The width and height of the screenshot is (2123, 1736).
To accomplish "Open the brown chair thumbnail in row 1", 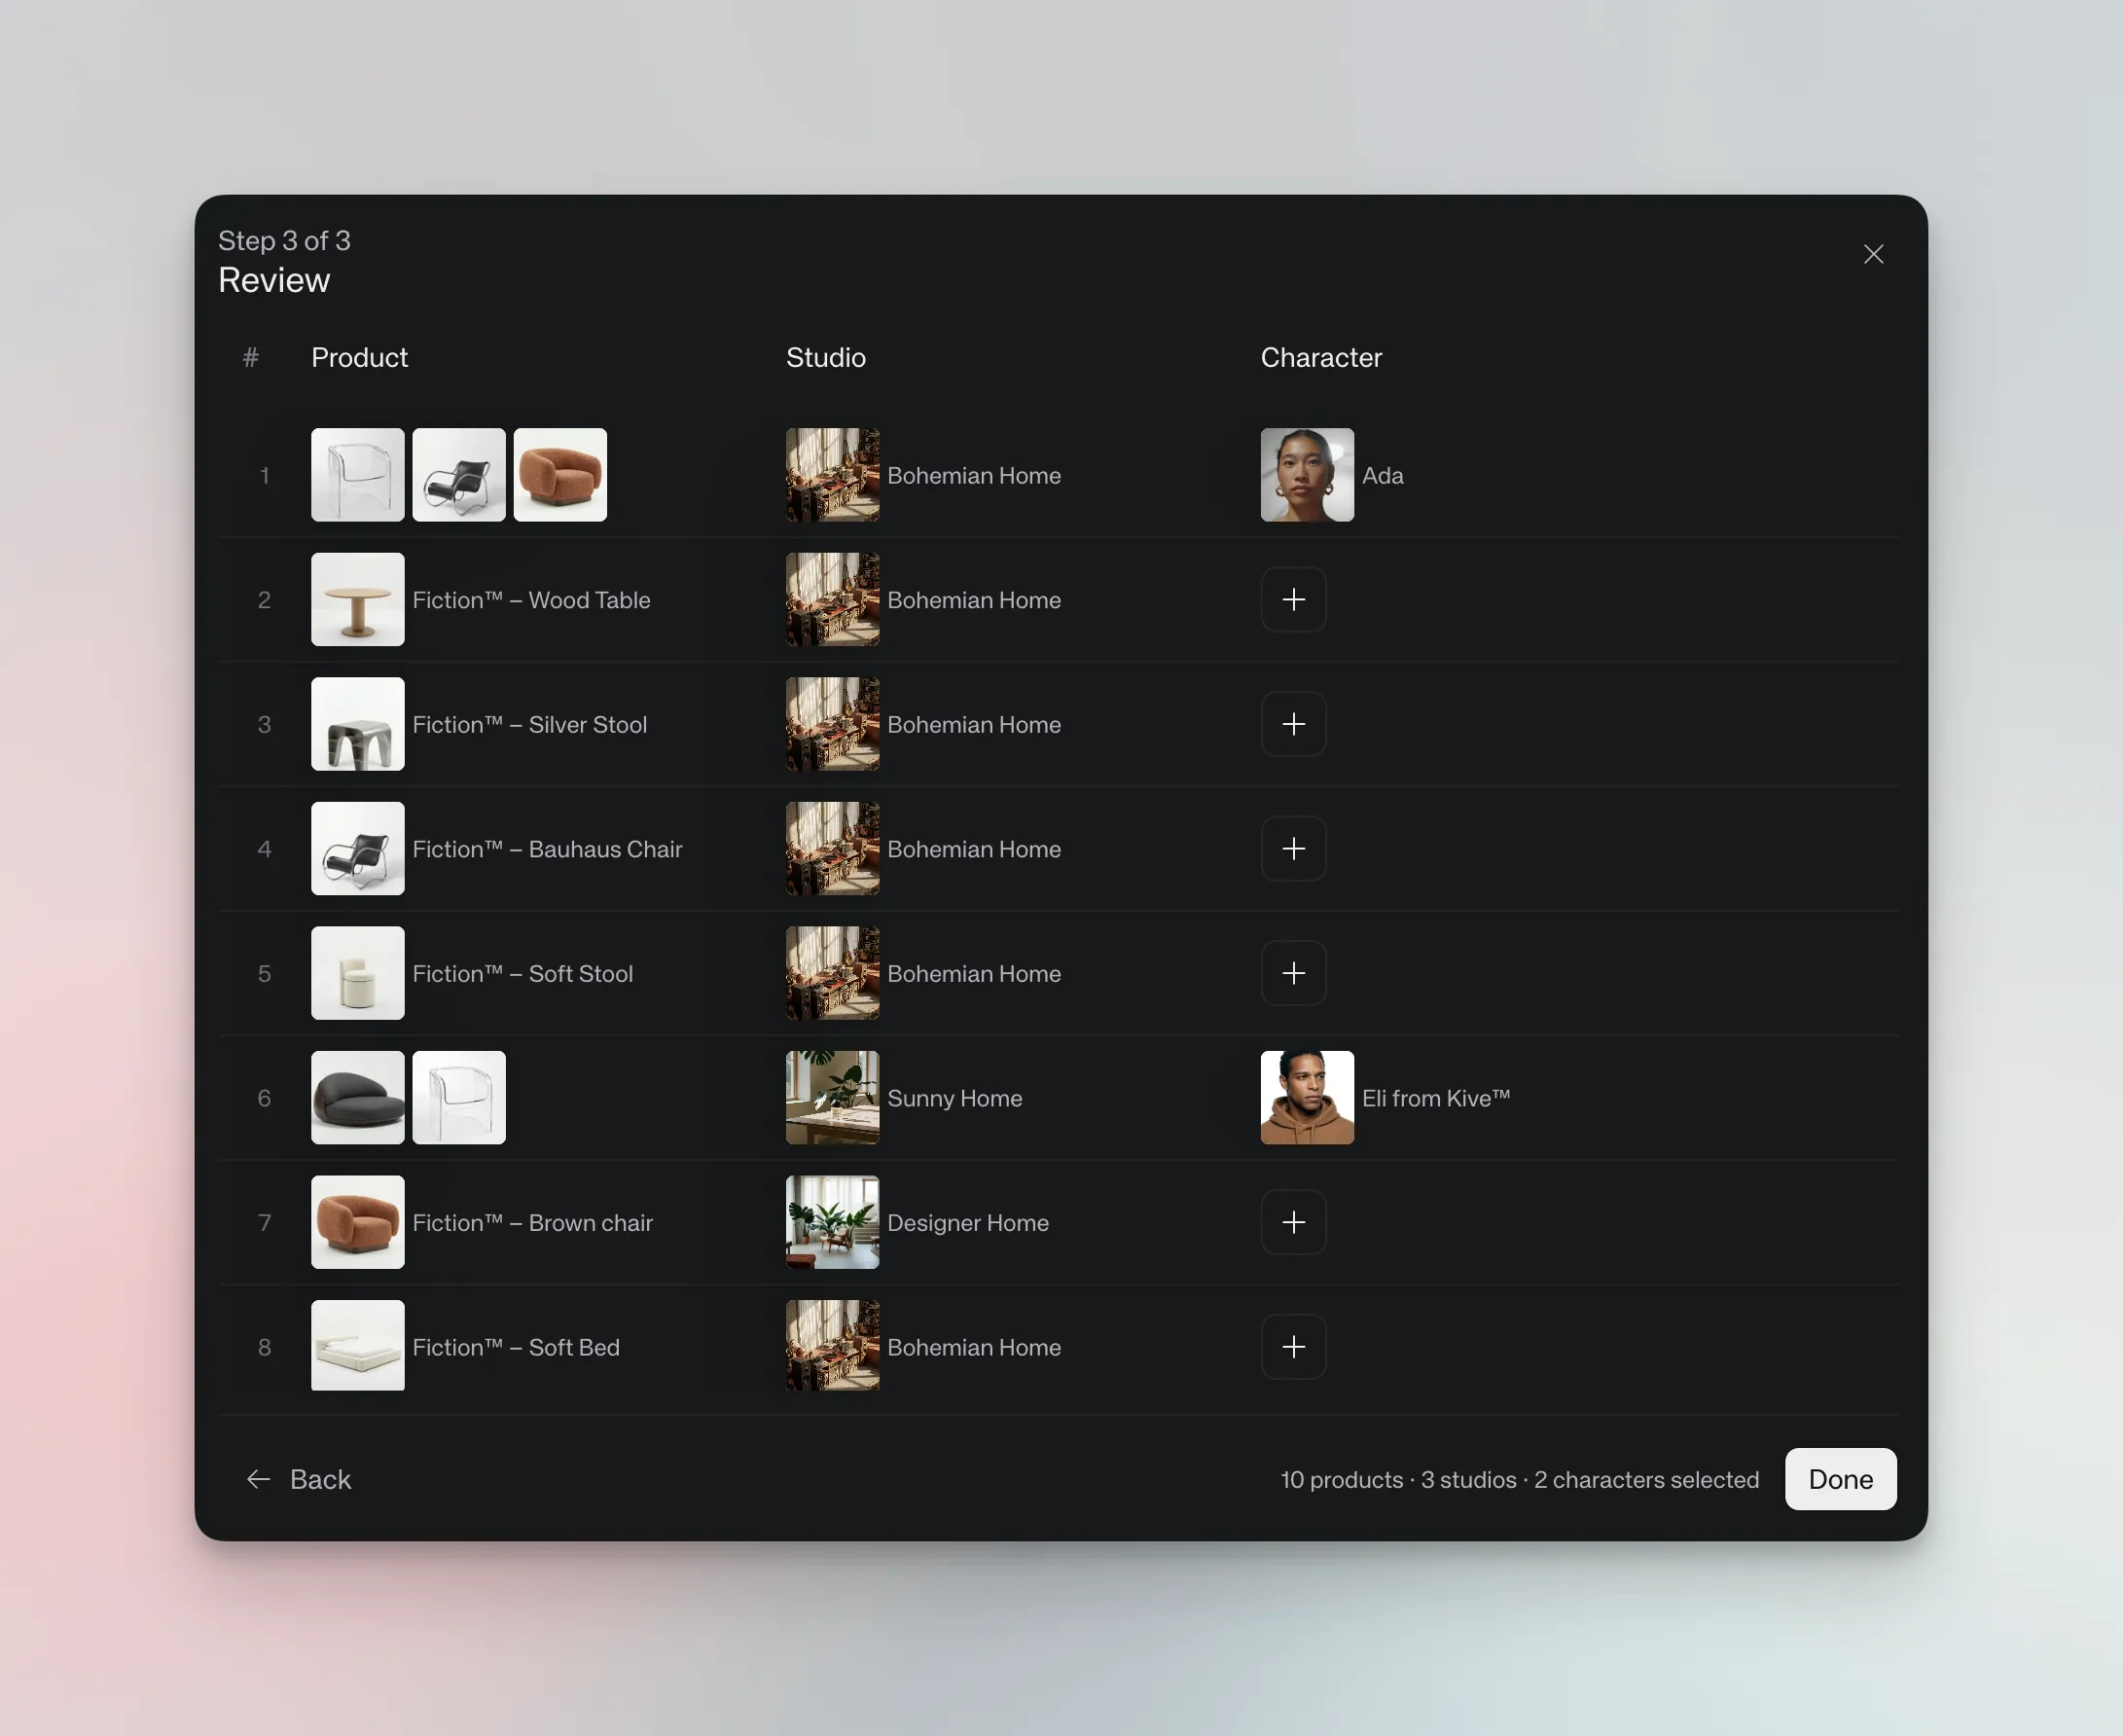I will point(560,475).
